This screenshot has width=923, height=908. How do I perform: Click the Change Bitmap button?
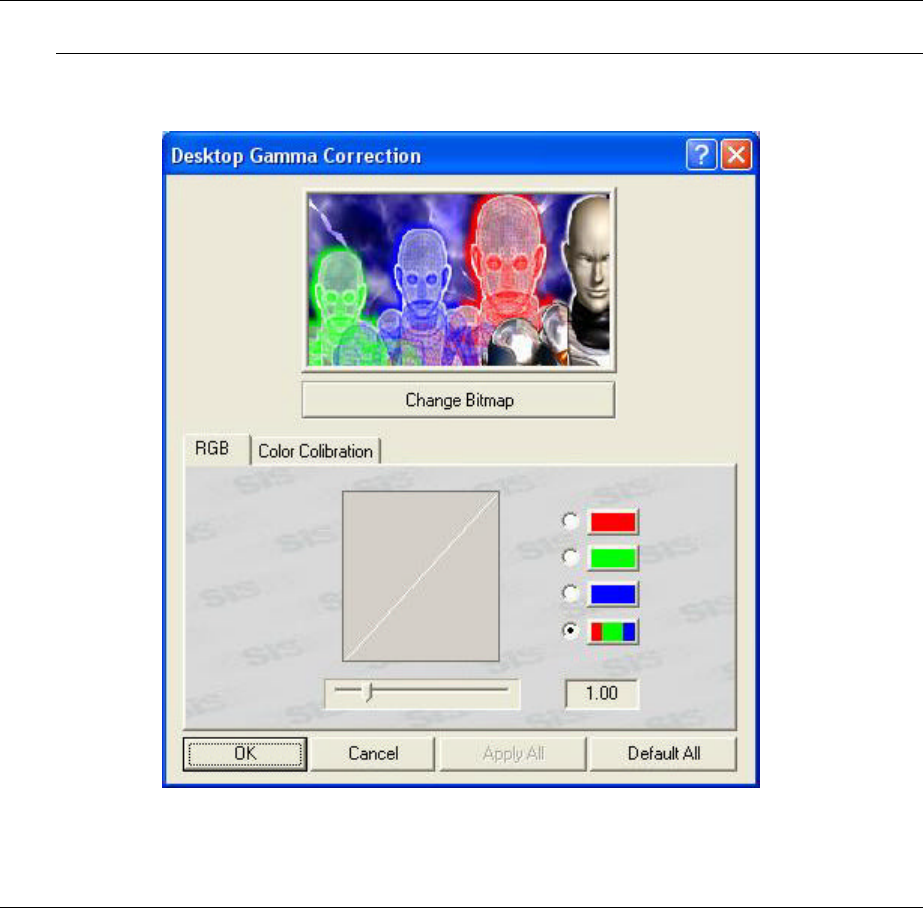pos(459,400)
